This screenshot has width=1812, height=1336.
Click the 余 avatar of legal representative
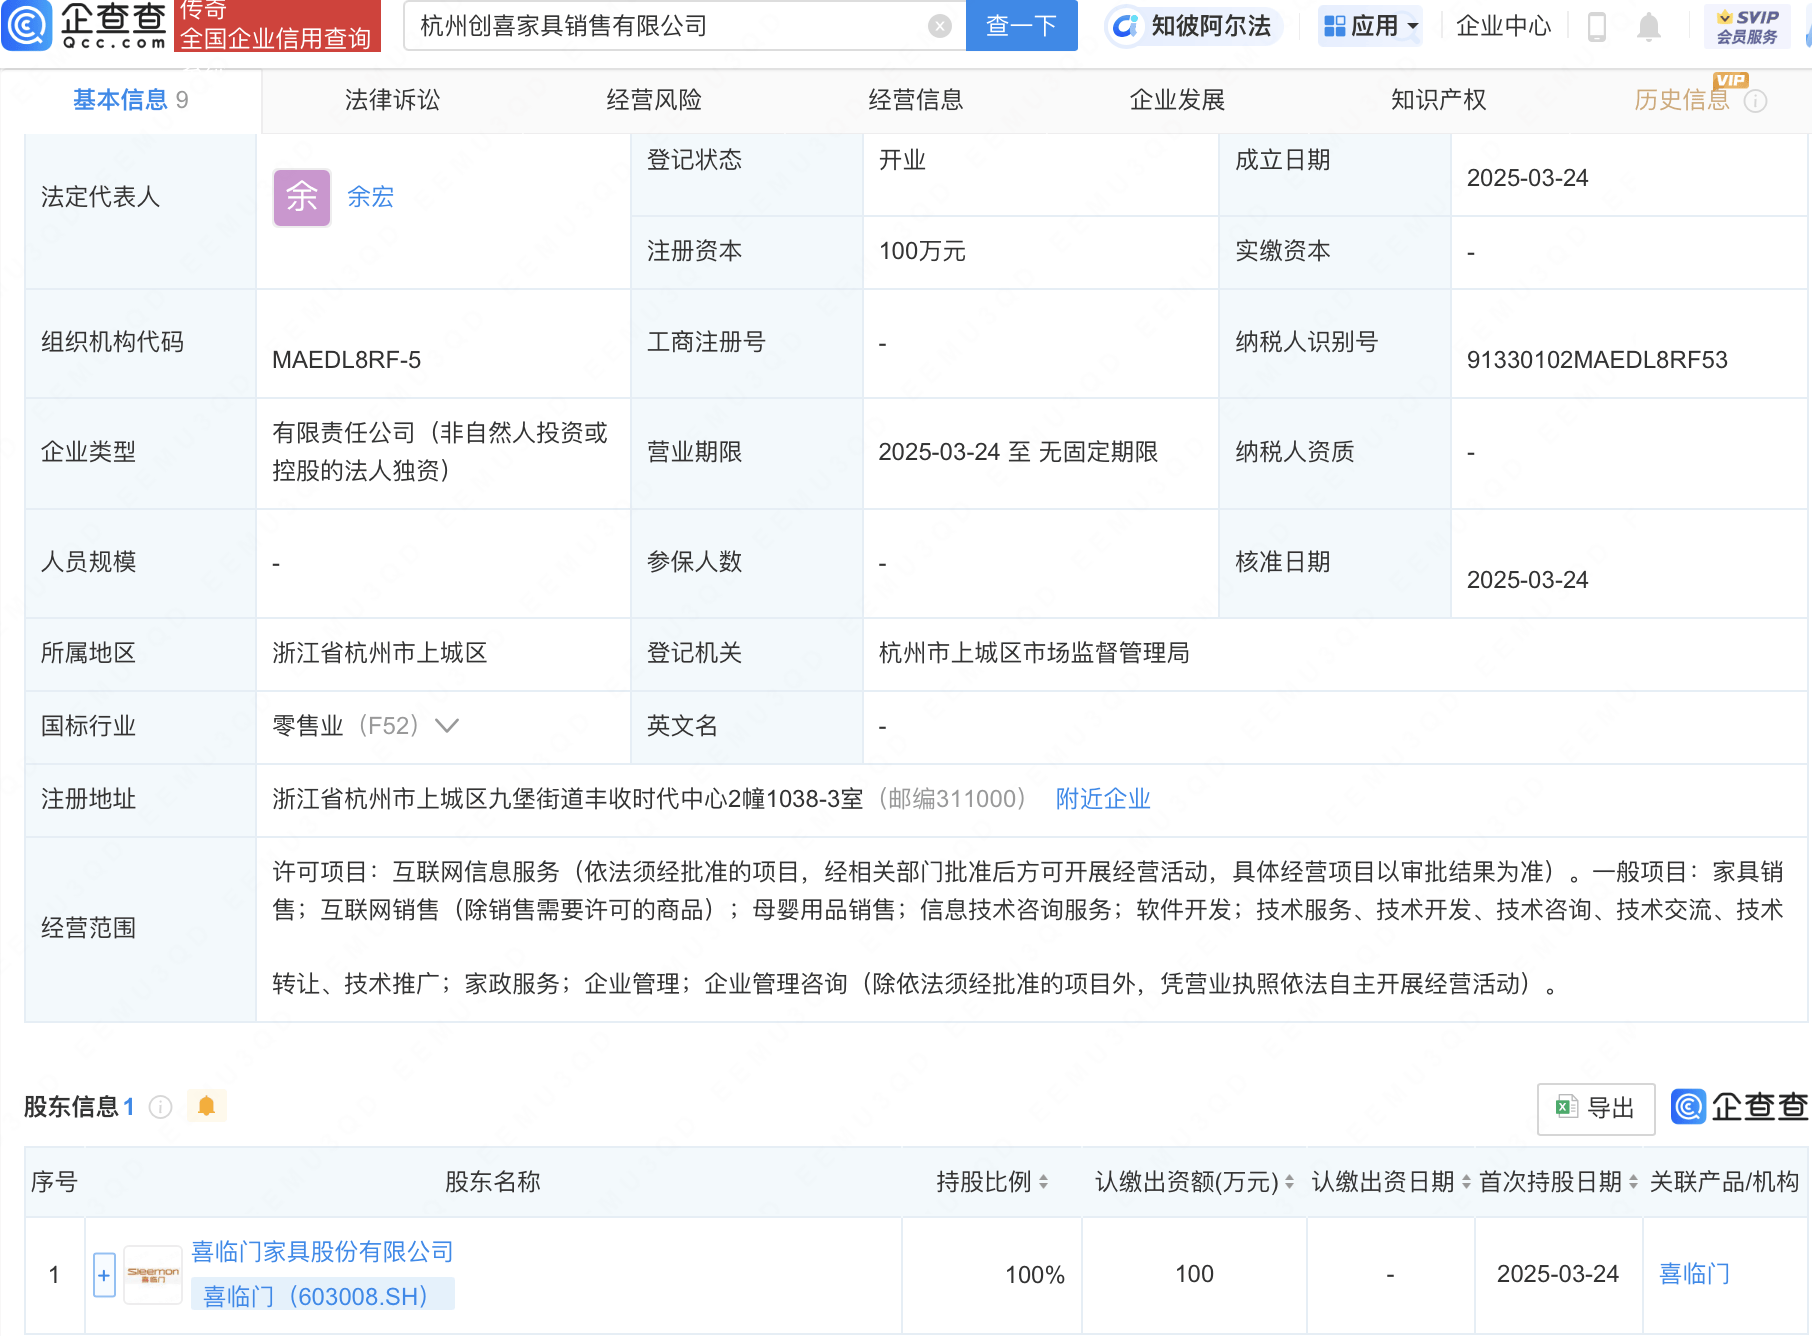302,197
